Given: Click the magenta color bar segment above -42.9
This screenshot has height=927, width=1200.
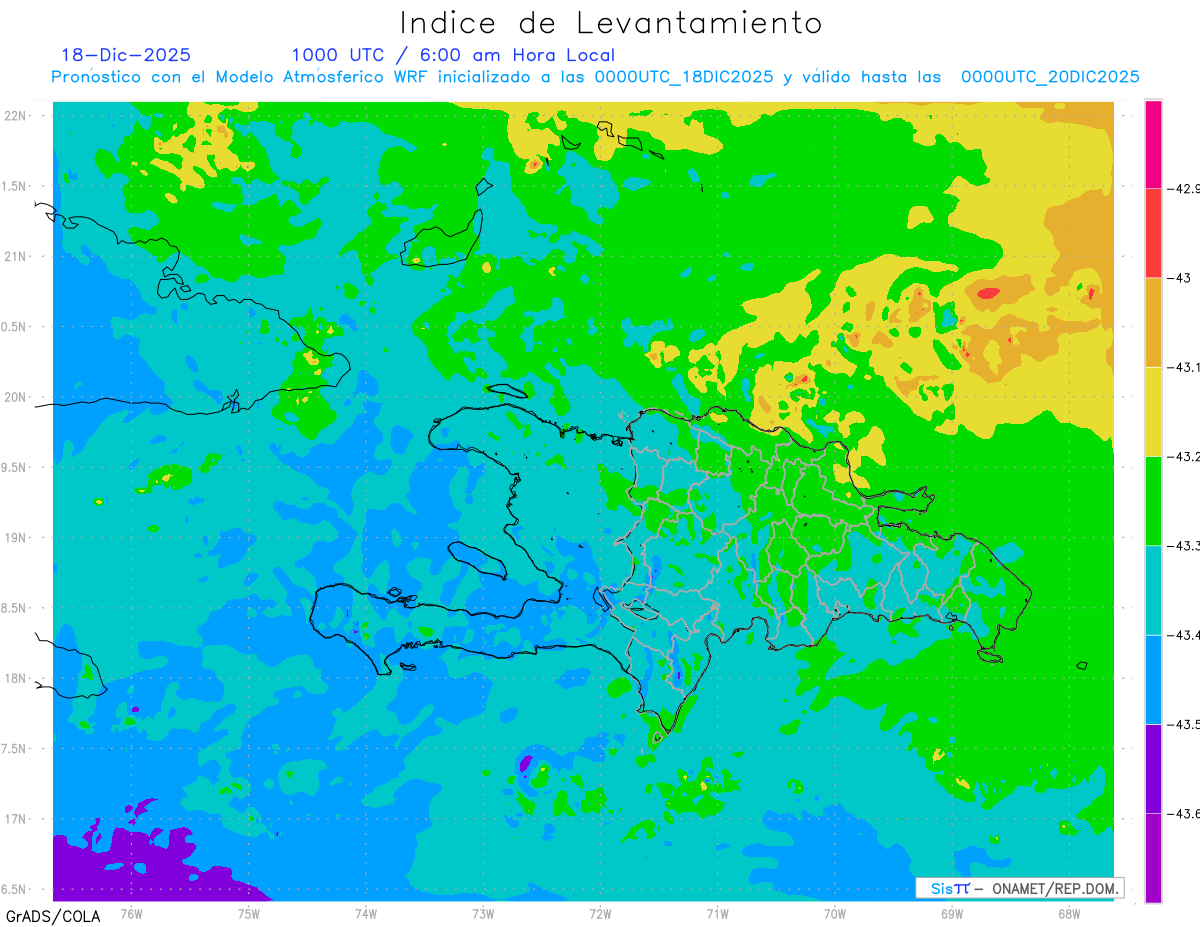Looking at the screenshot, I should click(1153, 144).
